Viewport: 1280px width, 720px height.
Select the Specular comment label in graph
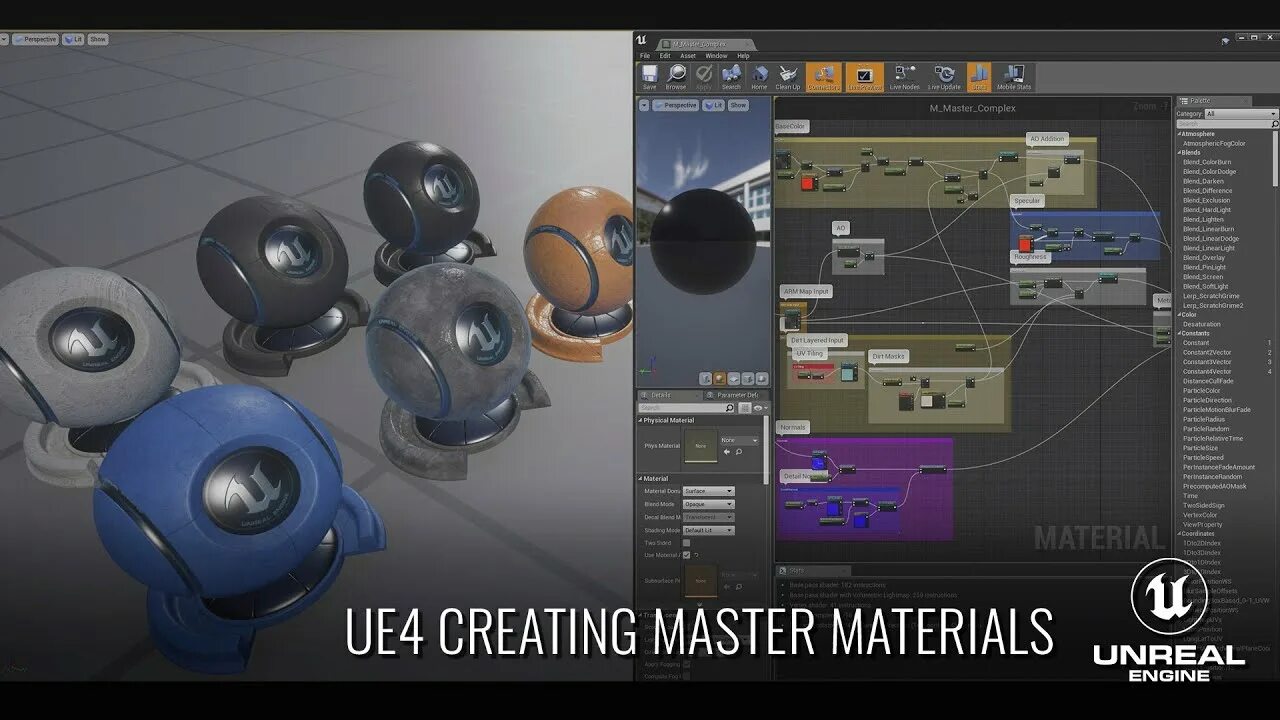[x=1028, y=201]
